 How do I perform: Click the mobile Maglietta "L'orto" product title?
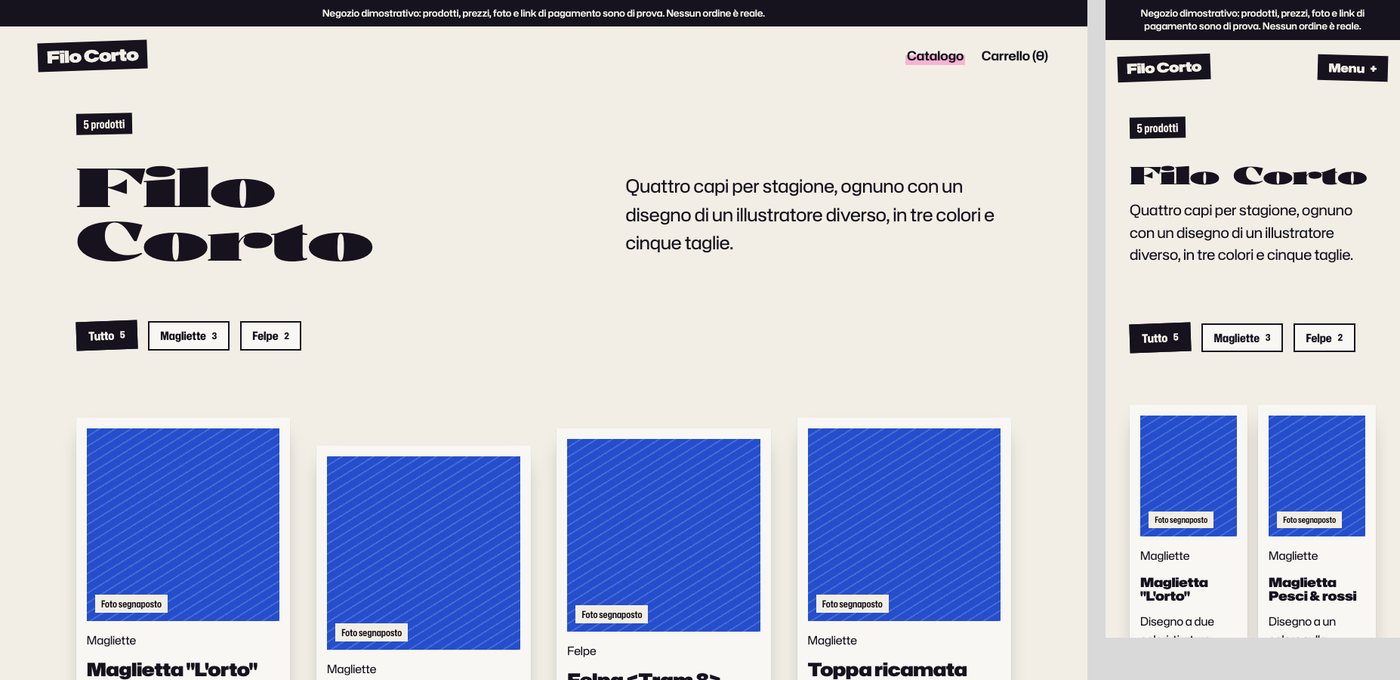pyautogui.click(x=1174, y=589)
